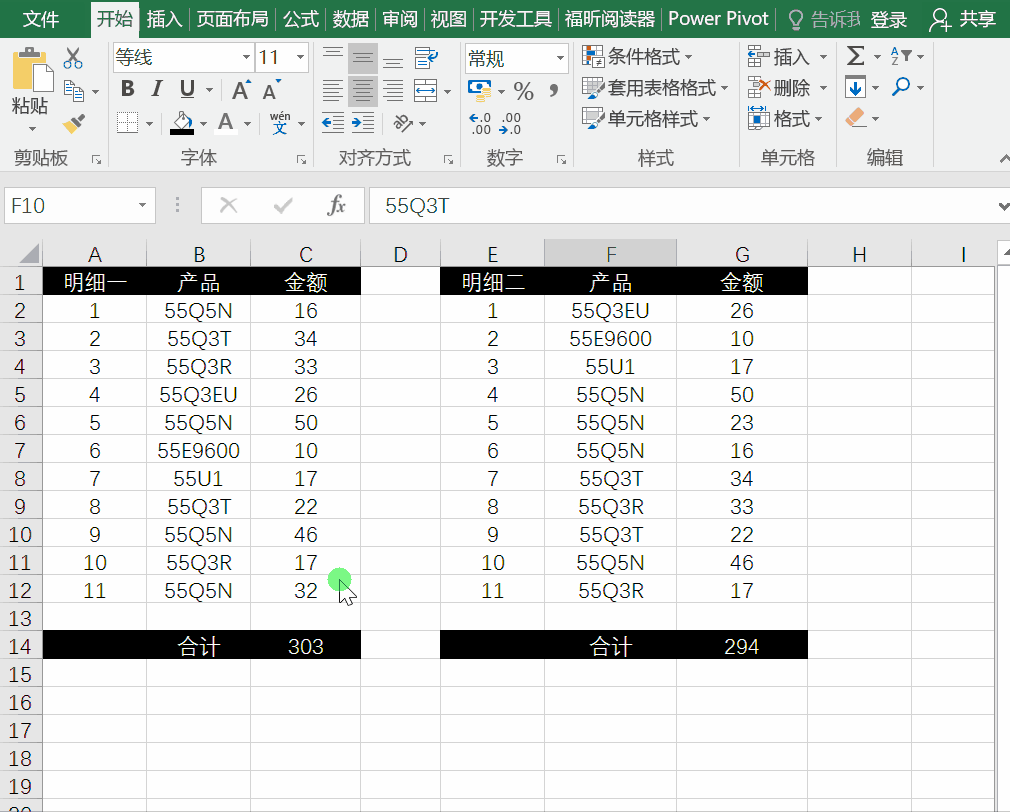Toggle align text left
Viewport: 1010px width, 812px height.
[x=332, y=90]
